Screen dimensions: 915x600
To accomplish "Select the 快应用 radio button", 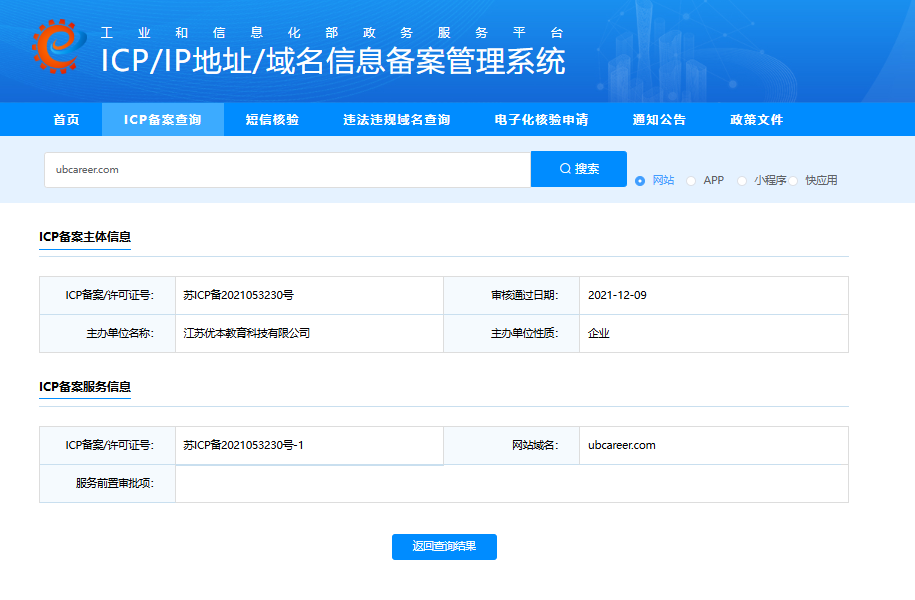I will 793,181.
